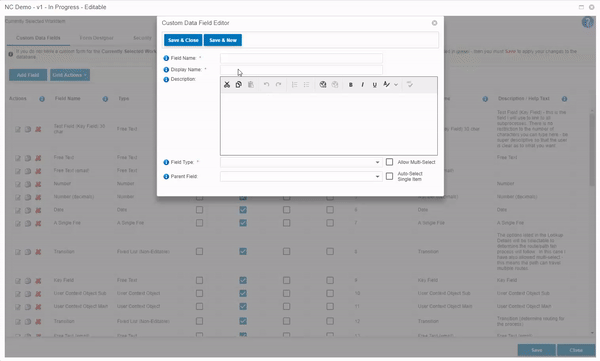
Task: Click the Save button at the bottom right
Action: (536, 350)
